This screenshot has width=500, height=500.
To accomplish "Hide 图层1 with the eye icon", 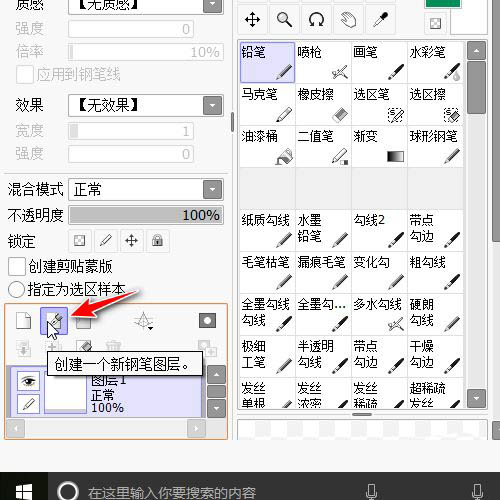I will pyautogui.click(x=28, y=381).
